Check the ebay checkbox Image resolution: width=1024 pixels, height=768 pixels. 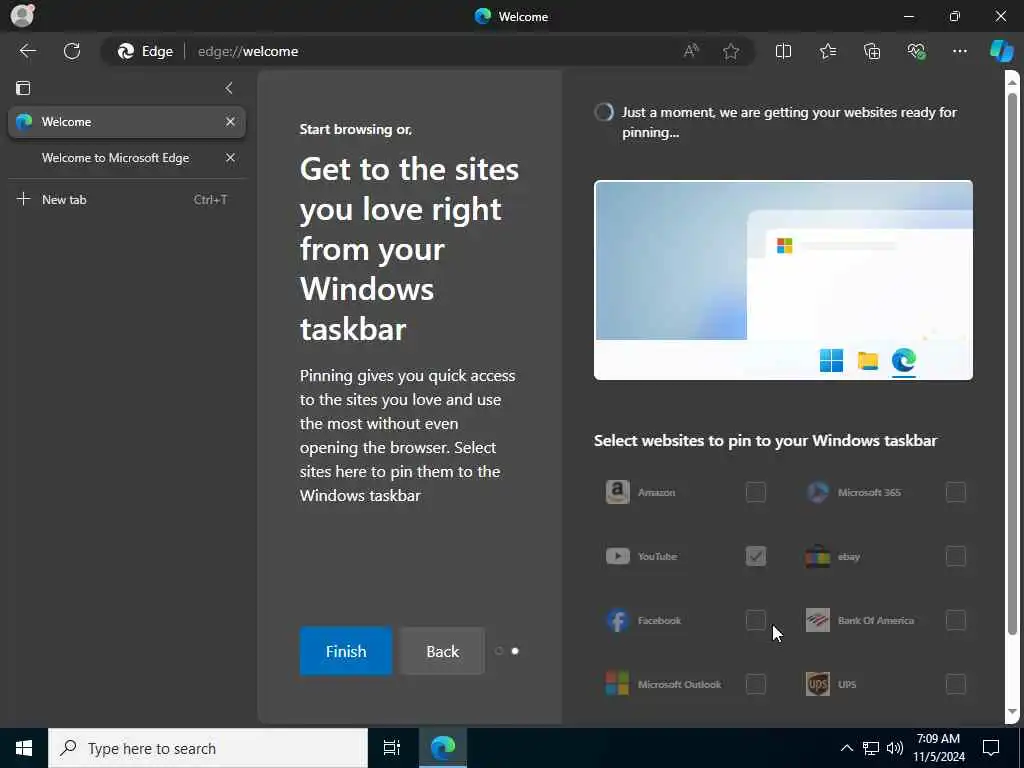(955, 556)
